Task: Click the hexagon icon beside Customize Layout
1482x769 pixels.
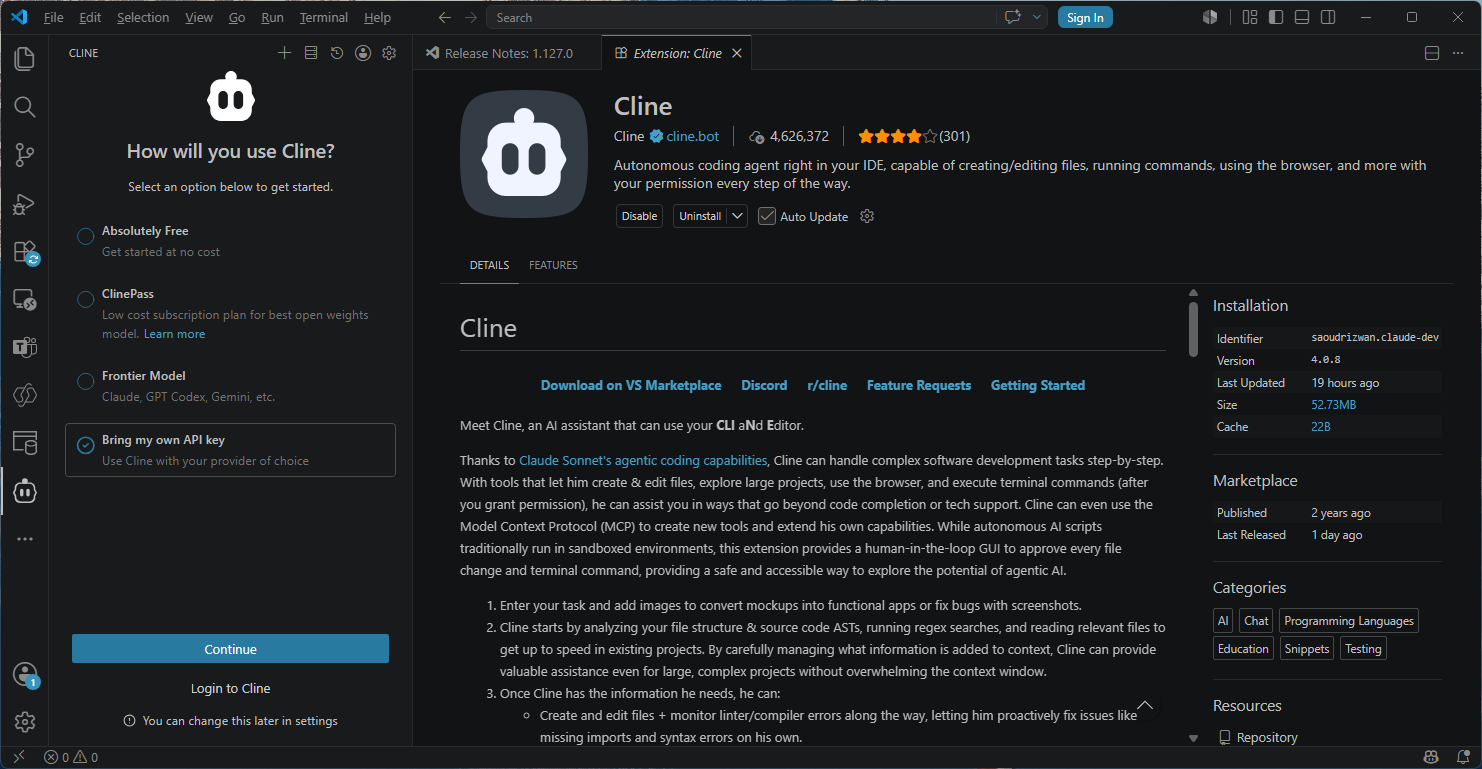Action: point(1210,17)
